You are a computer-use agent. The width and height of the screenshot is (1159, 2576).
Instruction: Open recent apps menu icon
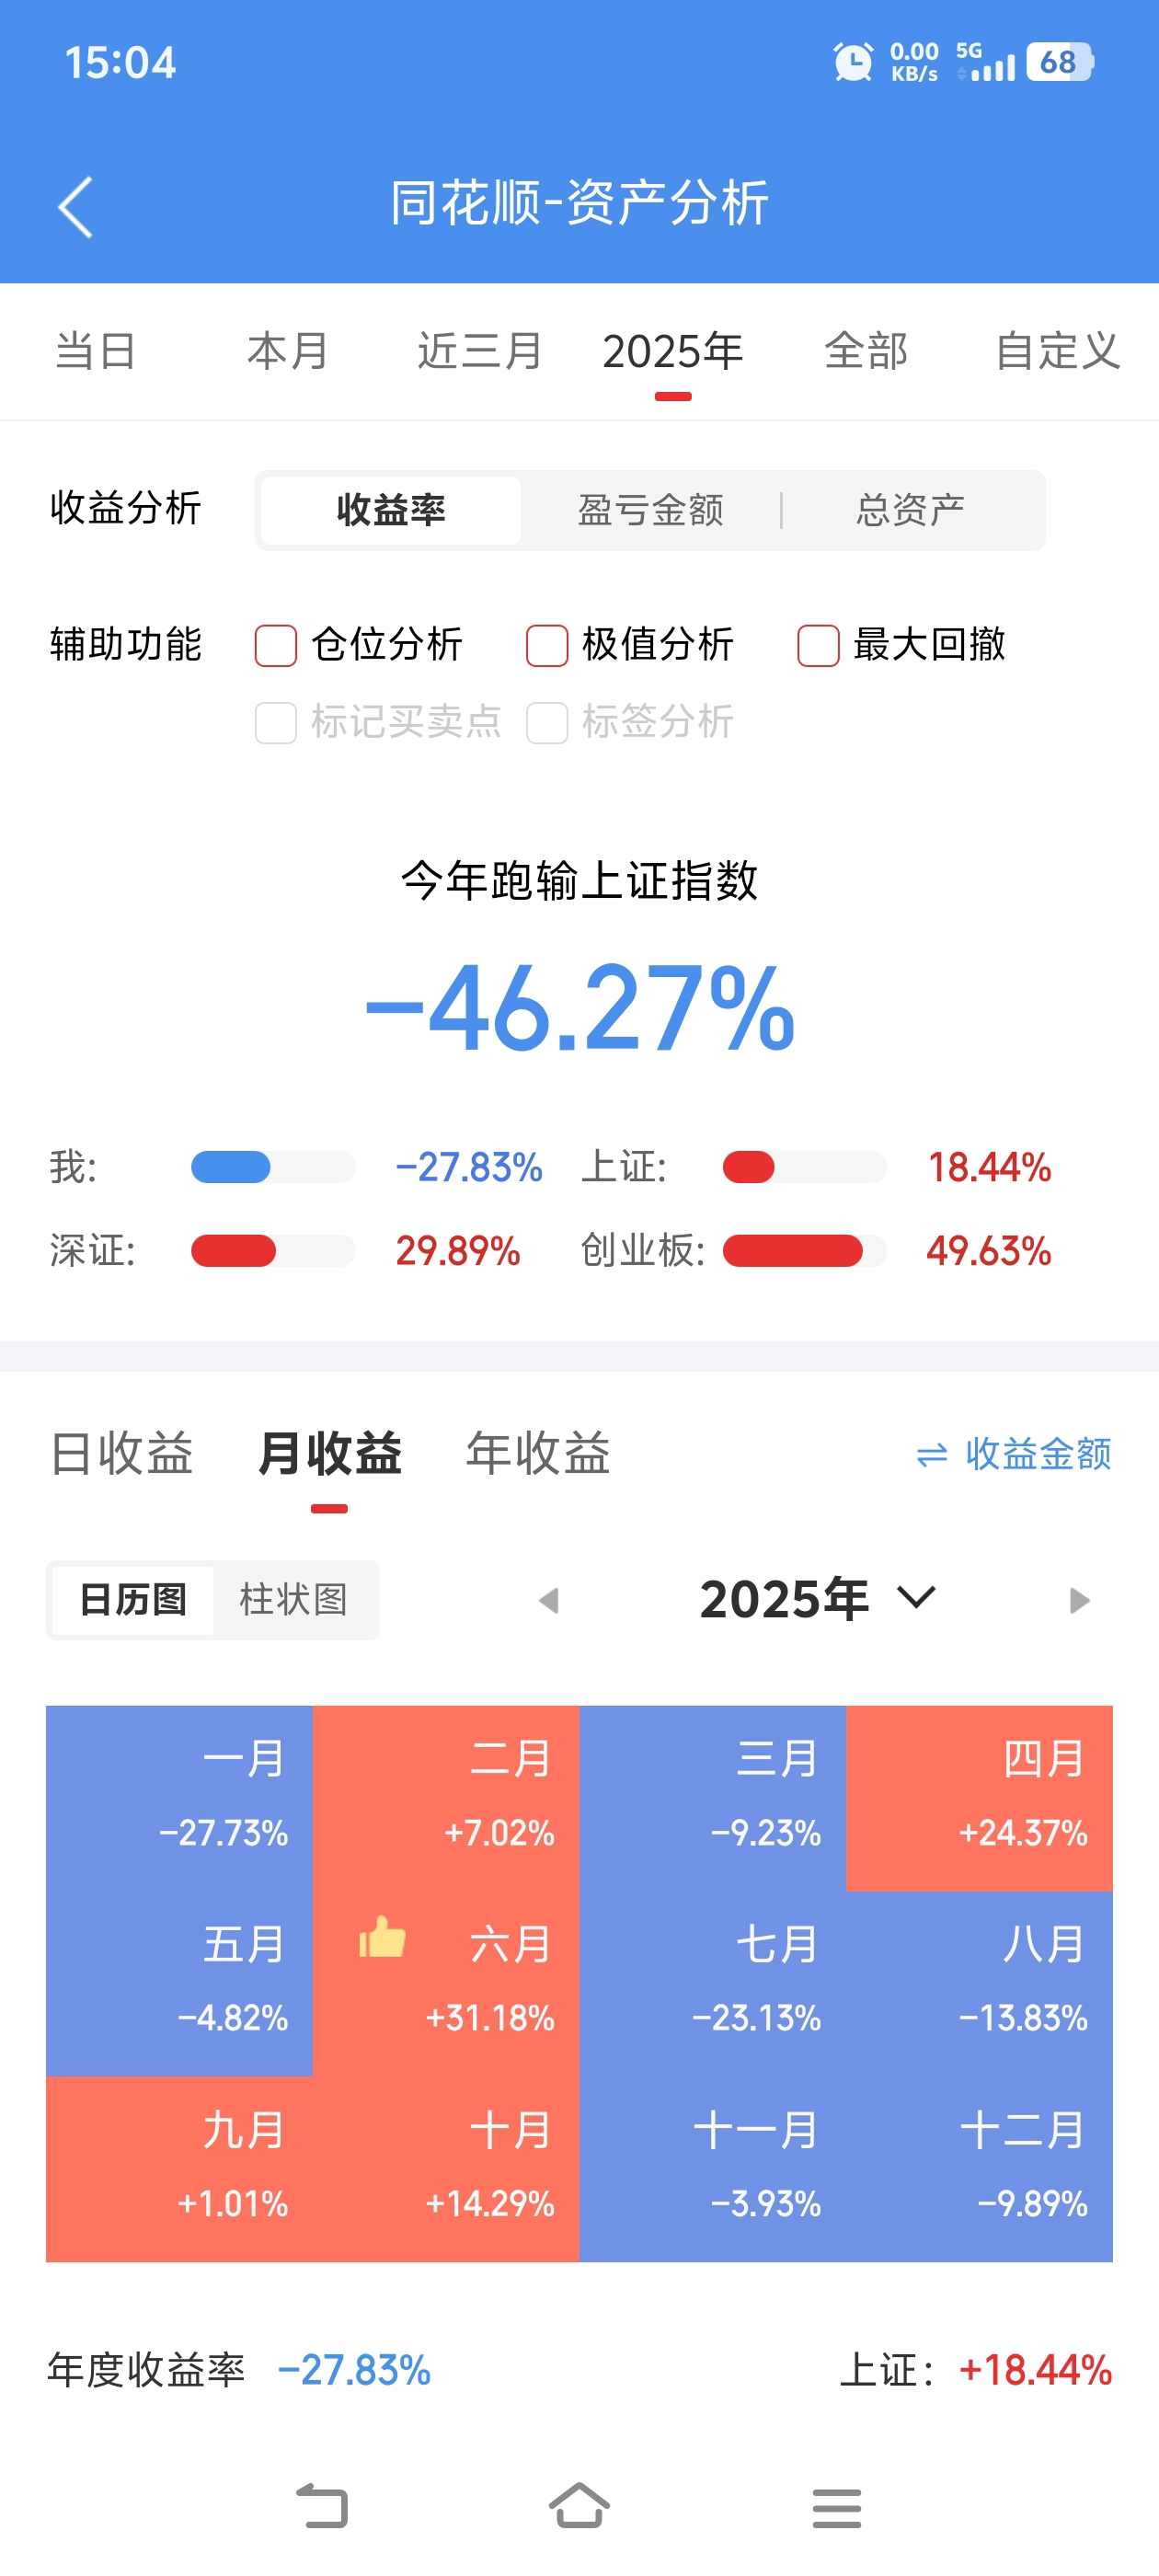[x=836, y=2508]
